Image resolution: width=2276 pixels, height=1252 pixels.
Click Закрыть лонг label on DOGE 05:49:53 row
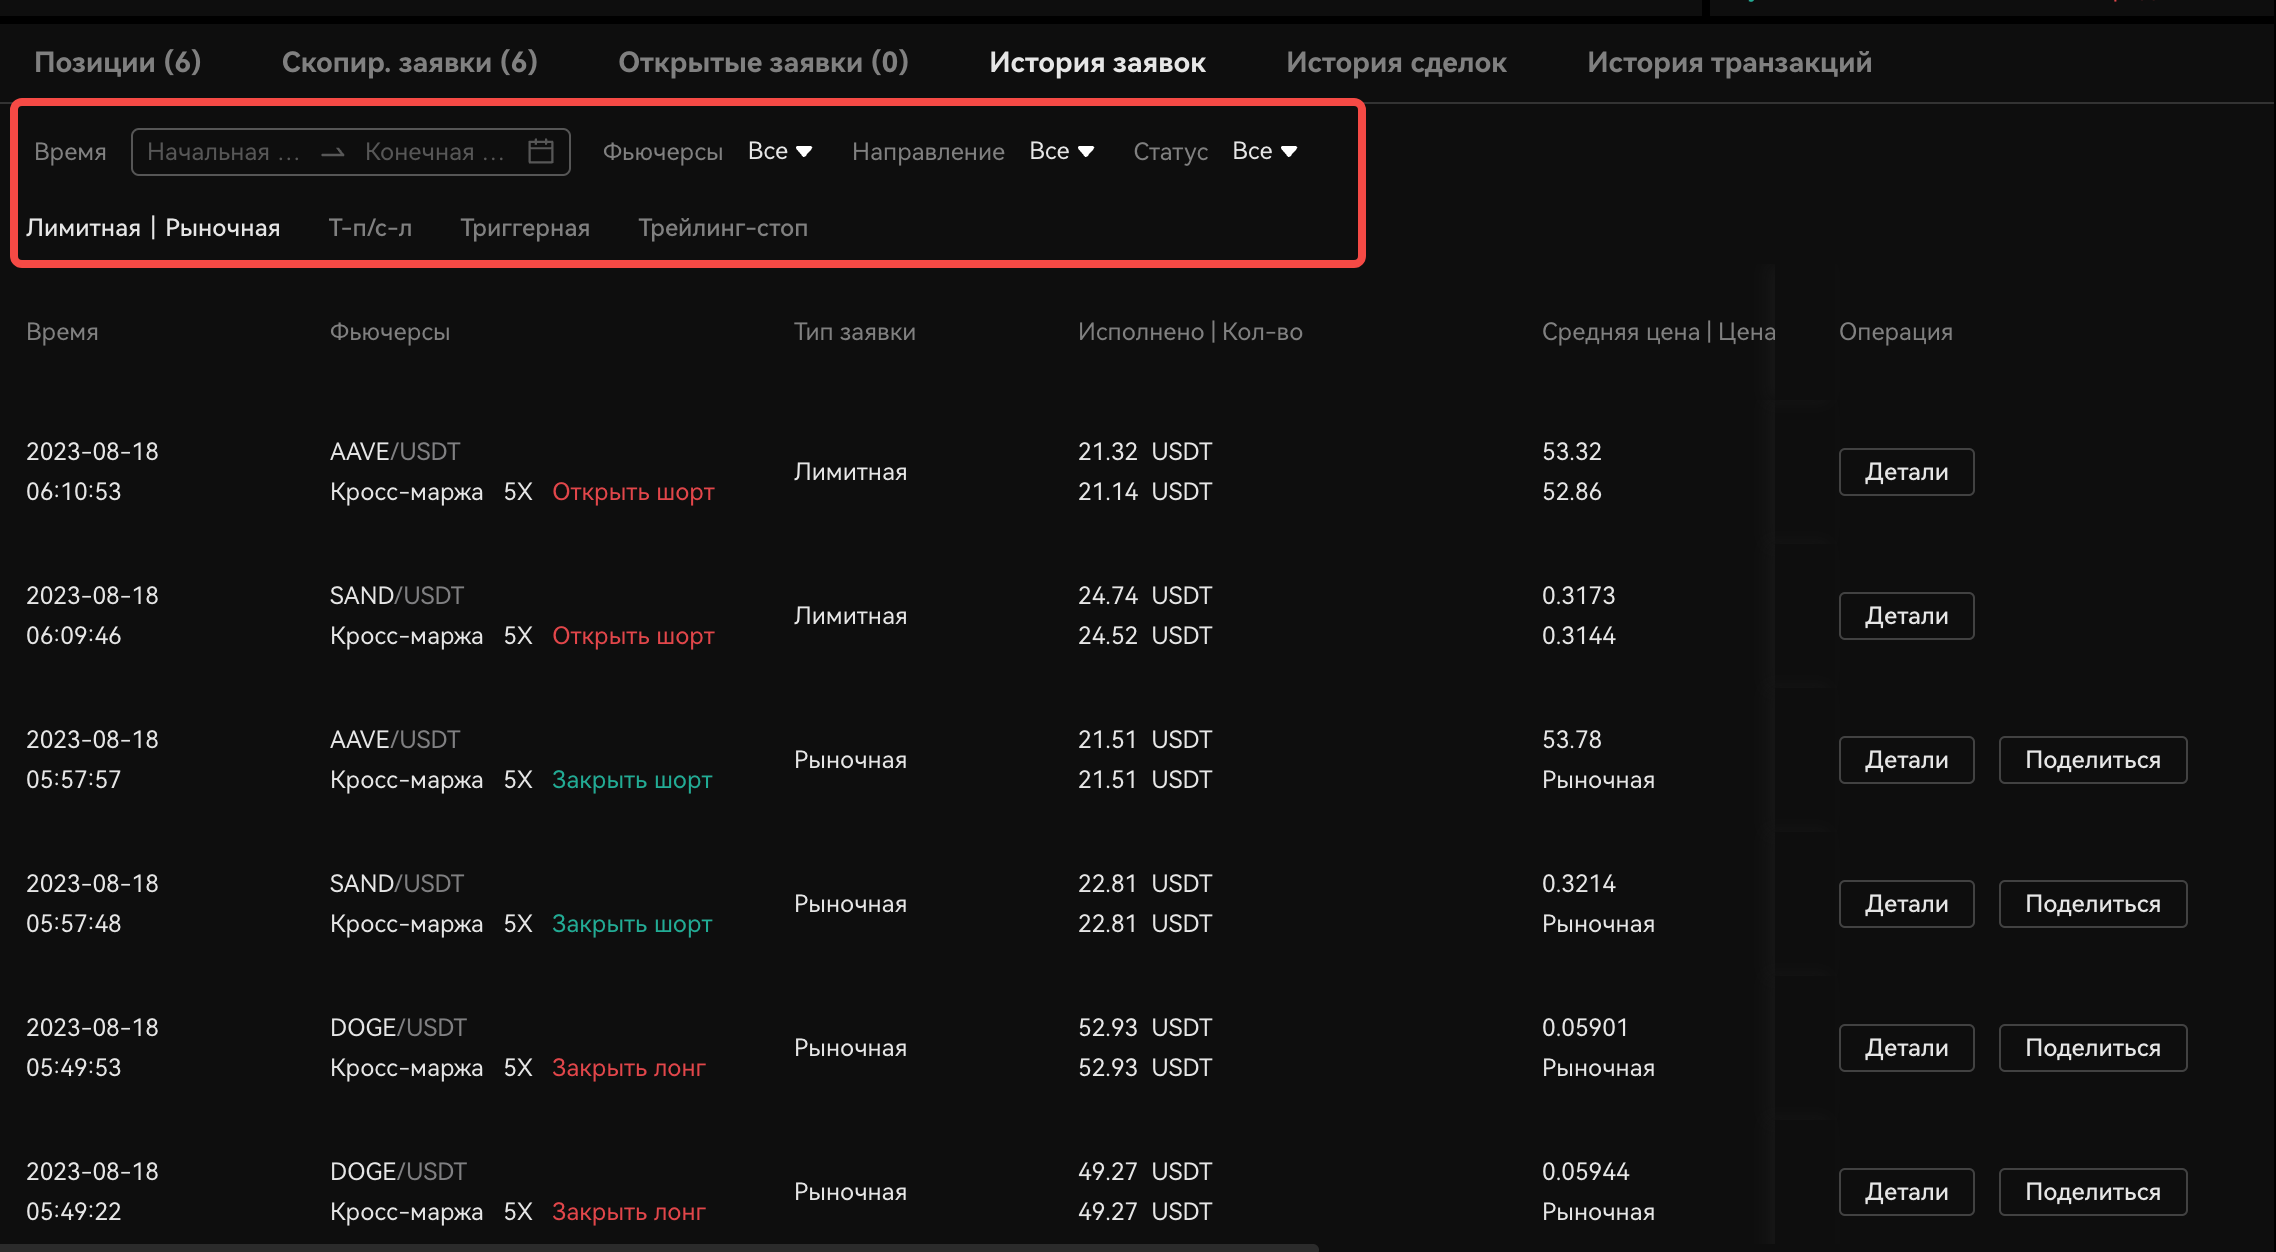pos(629,1068)
